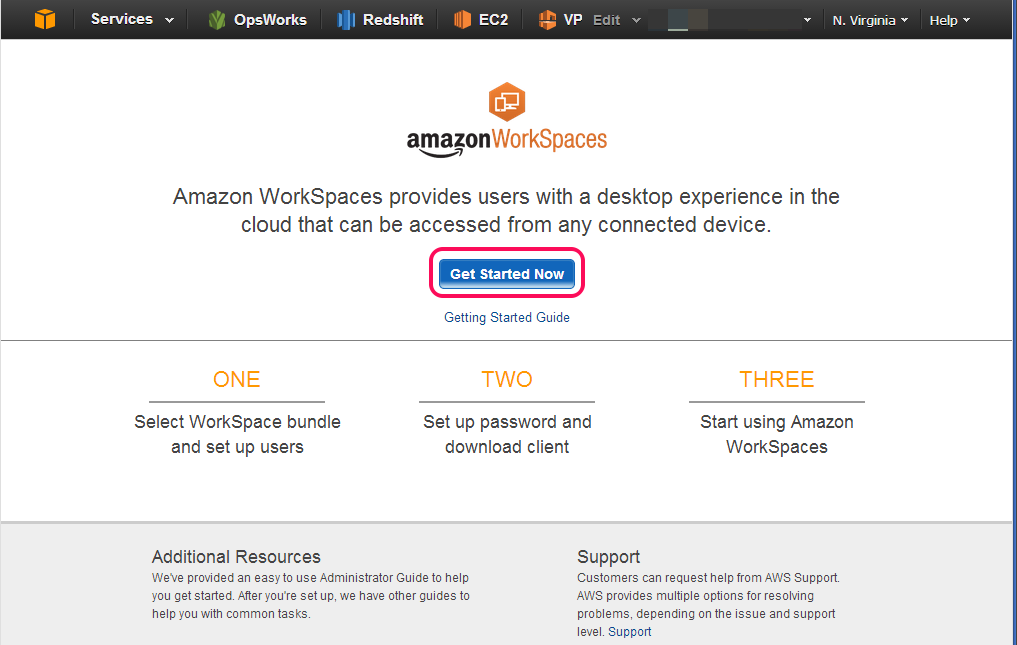Click the AWS orange cube home icon
The height and width of the screenshot is (645, 1017).
[45, 19]
